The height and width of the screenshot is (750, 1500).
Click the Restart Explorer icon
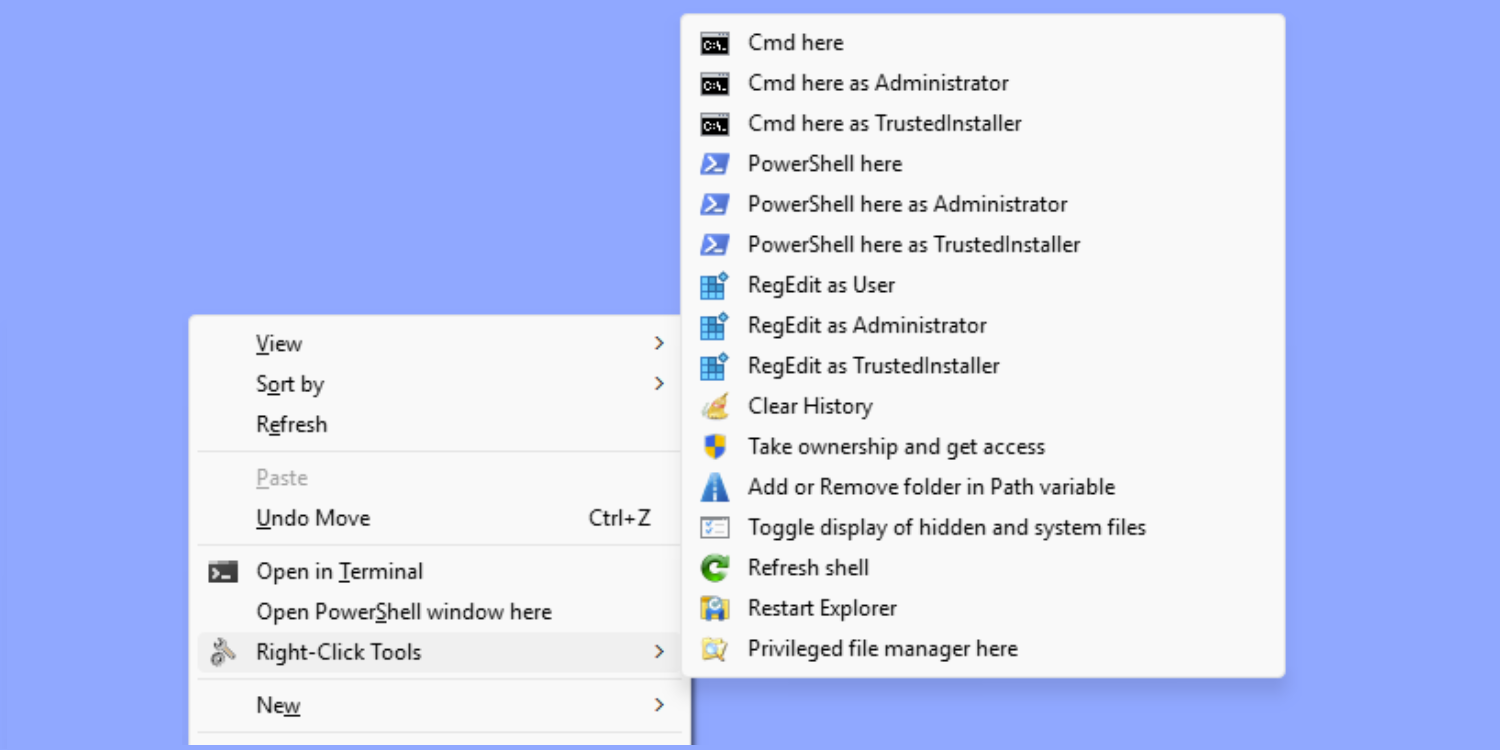tap(714, 608)
